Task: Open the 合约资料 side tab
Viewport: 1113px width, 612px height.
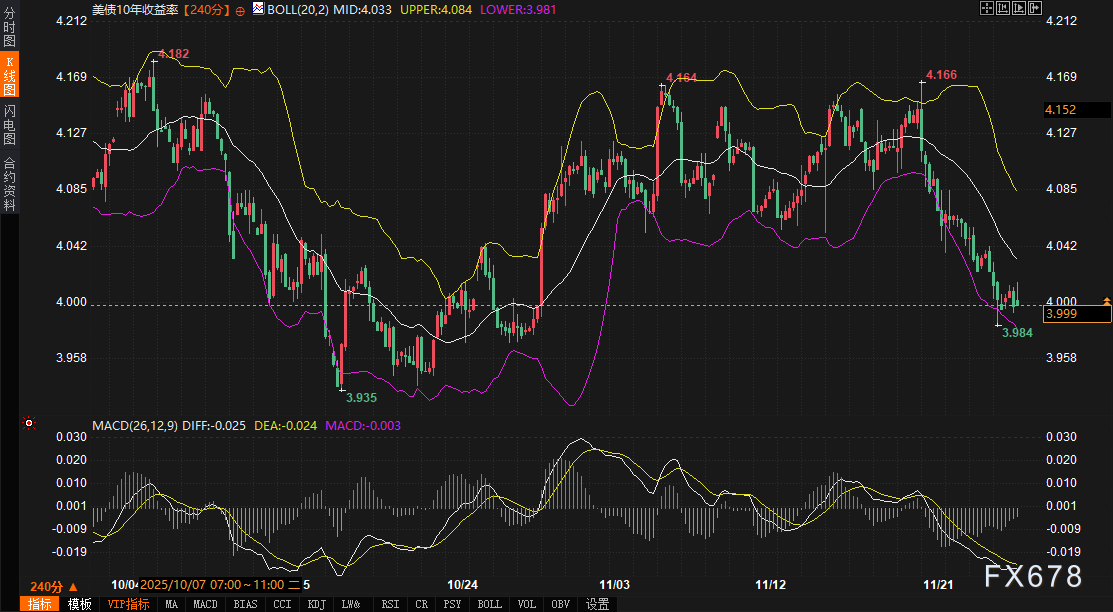Action: pyautogui.click(x=9, y=183)
